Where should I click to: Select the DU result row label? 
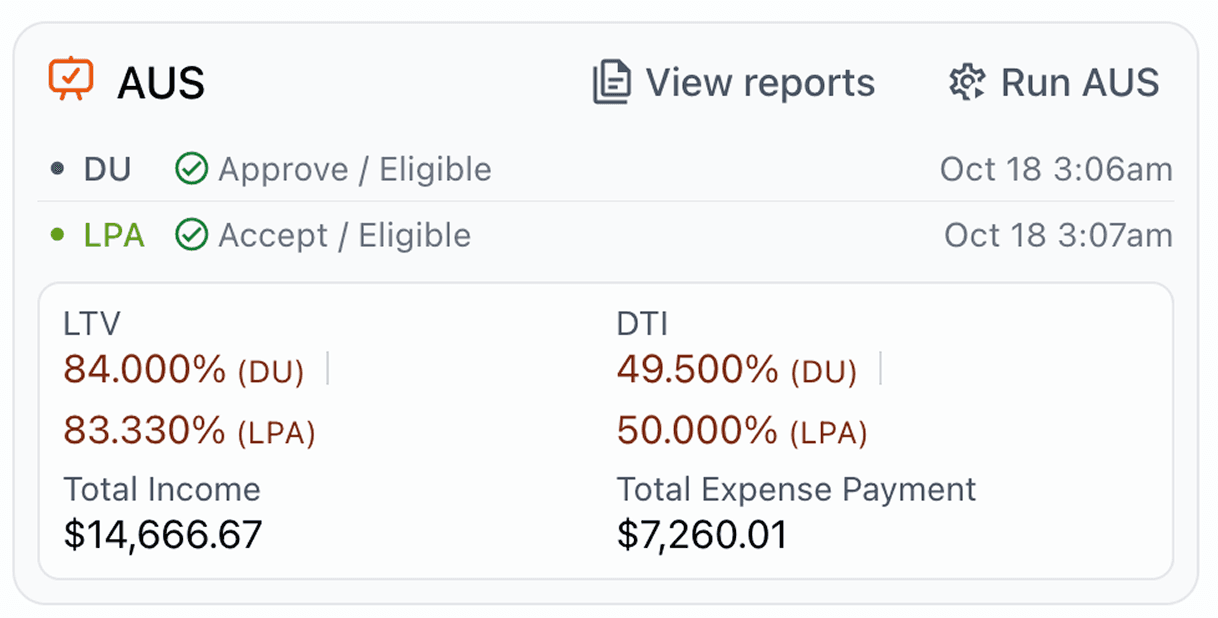pos(107,170)
